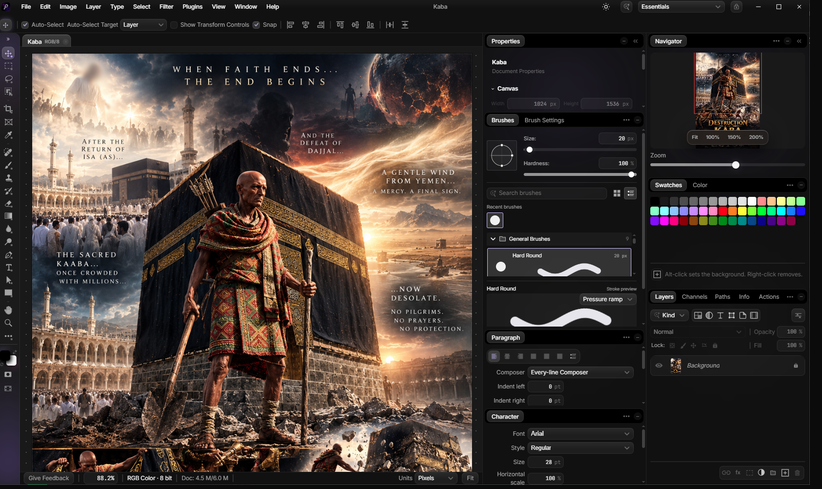Collapse the General Brushes folder
The width and height of the screenshot is (822, 489).
click(493, 239)
